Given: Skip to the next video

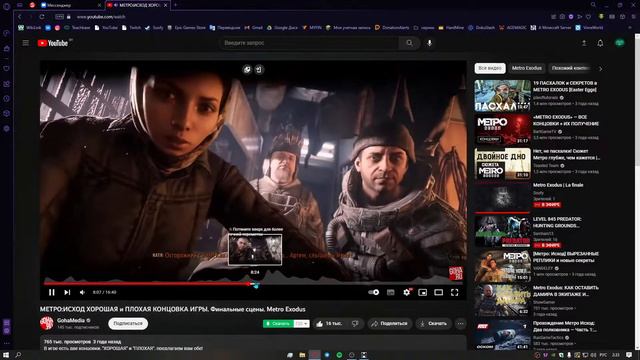Looking at the screenshot, I should click(67, 292).
